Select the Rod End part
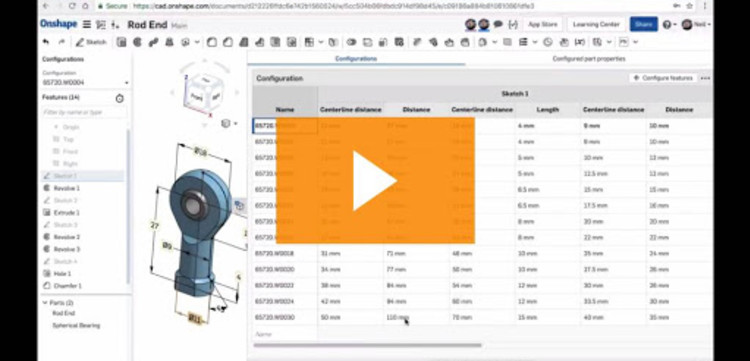 pos(63,313)
